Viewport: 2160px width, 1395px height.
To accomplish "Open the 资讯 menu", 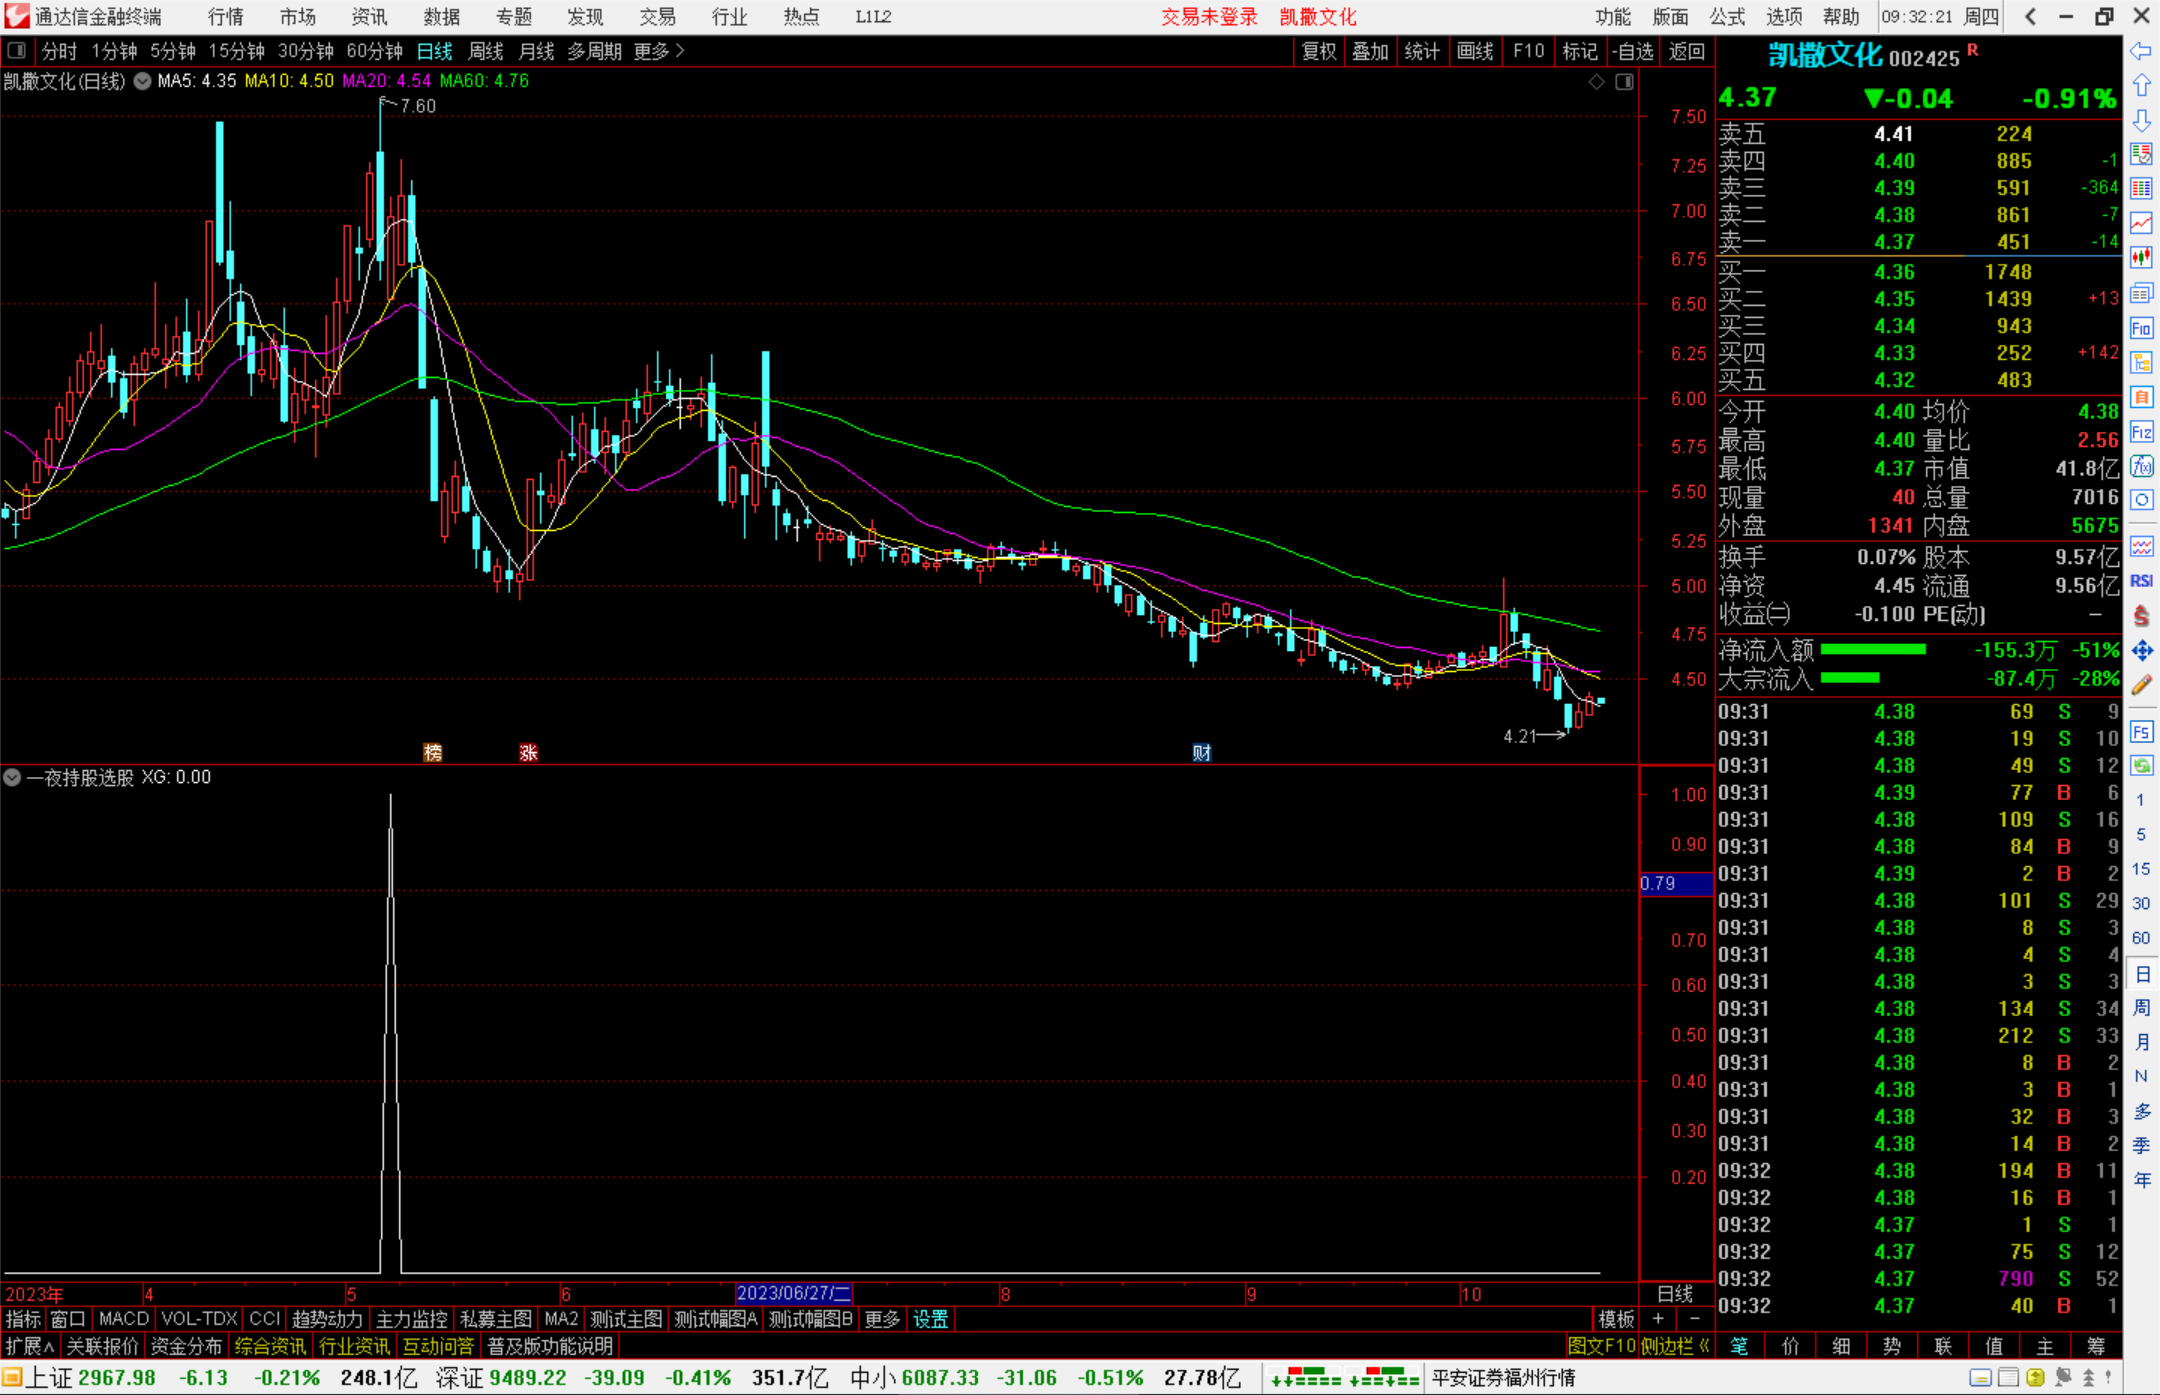I will [369, 16].
